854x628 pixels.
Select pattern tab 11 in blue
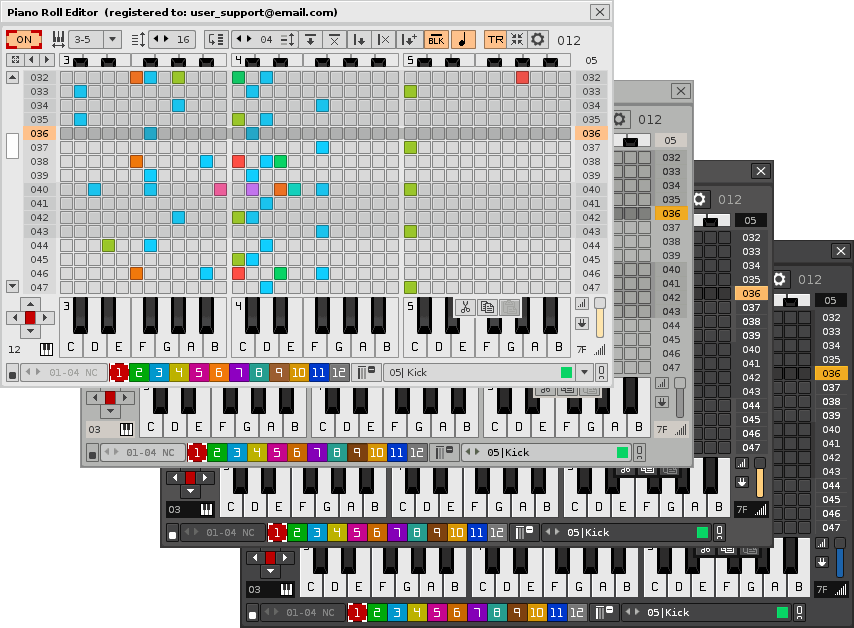click(318, 372)
